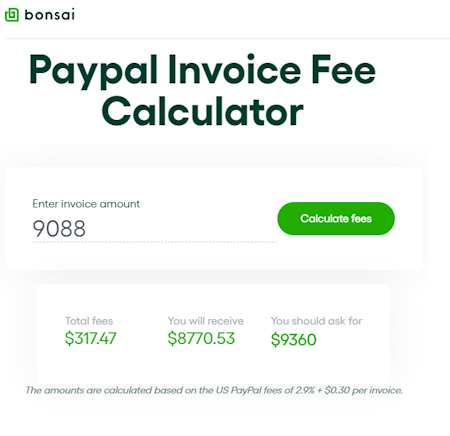Click the dollar sign before 9360
This screenshot has height=436, width=450.
click(x=275, y=340)
